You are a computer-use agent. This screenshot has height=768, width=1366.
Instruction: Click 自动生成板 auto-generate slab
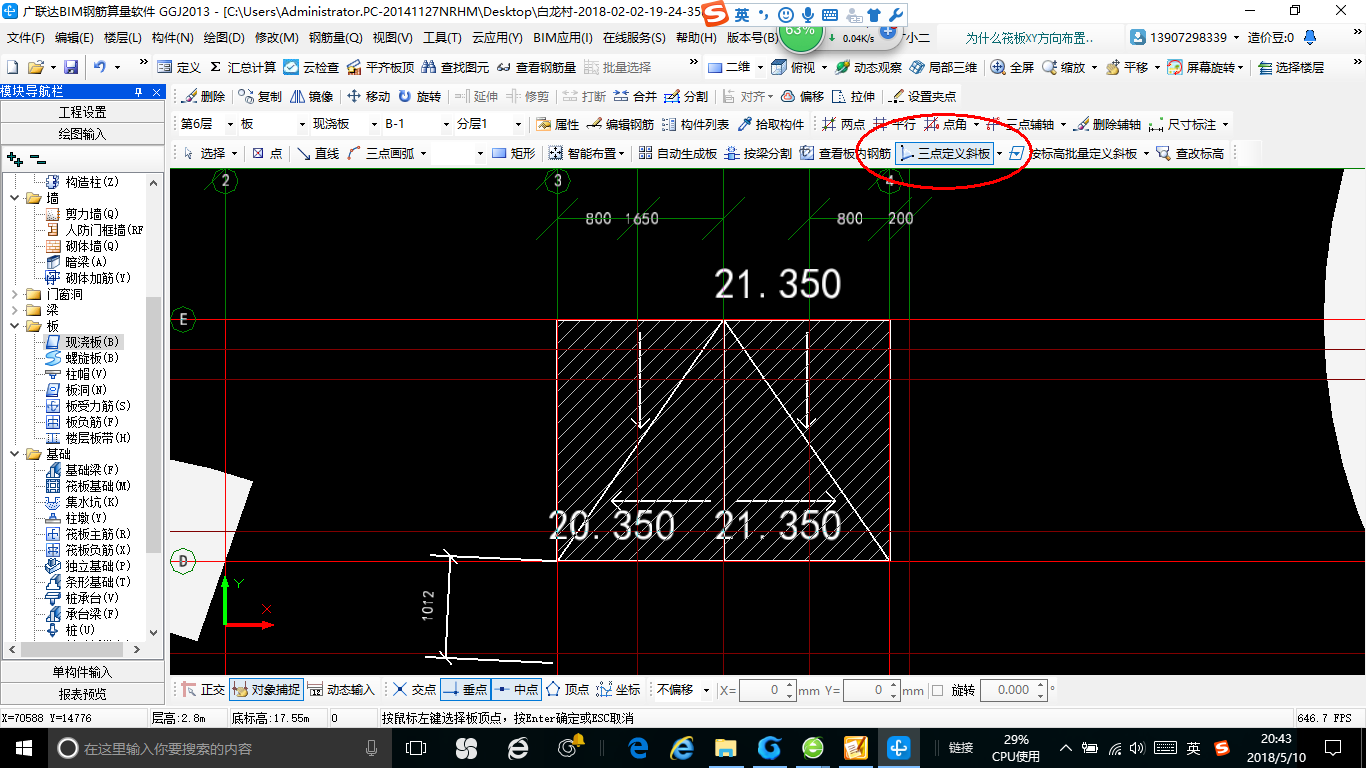coord(677,153)
